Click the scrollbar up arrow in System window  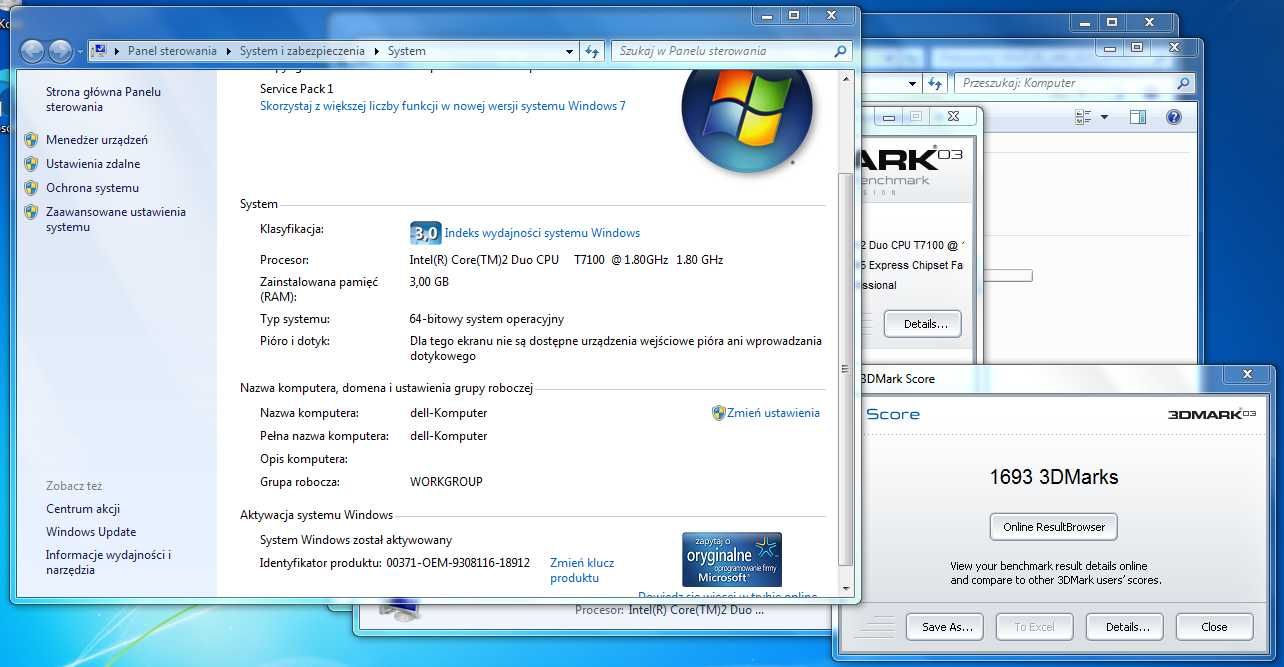click(846, 79)
